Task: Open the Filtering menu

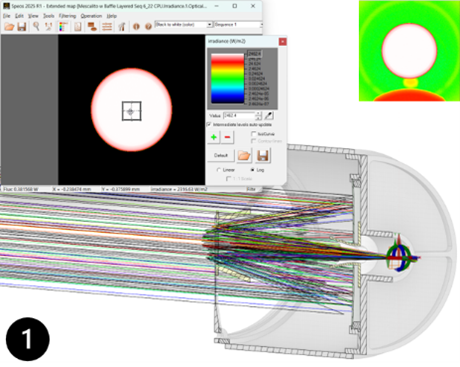Action: coord(67,16)
